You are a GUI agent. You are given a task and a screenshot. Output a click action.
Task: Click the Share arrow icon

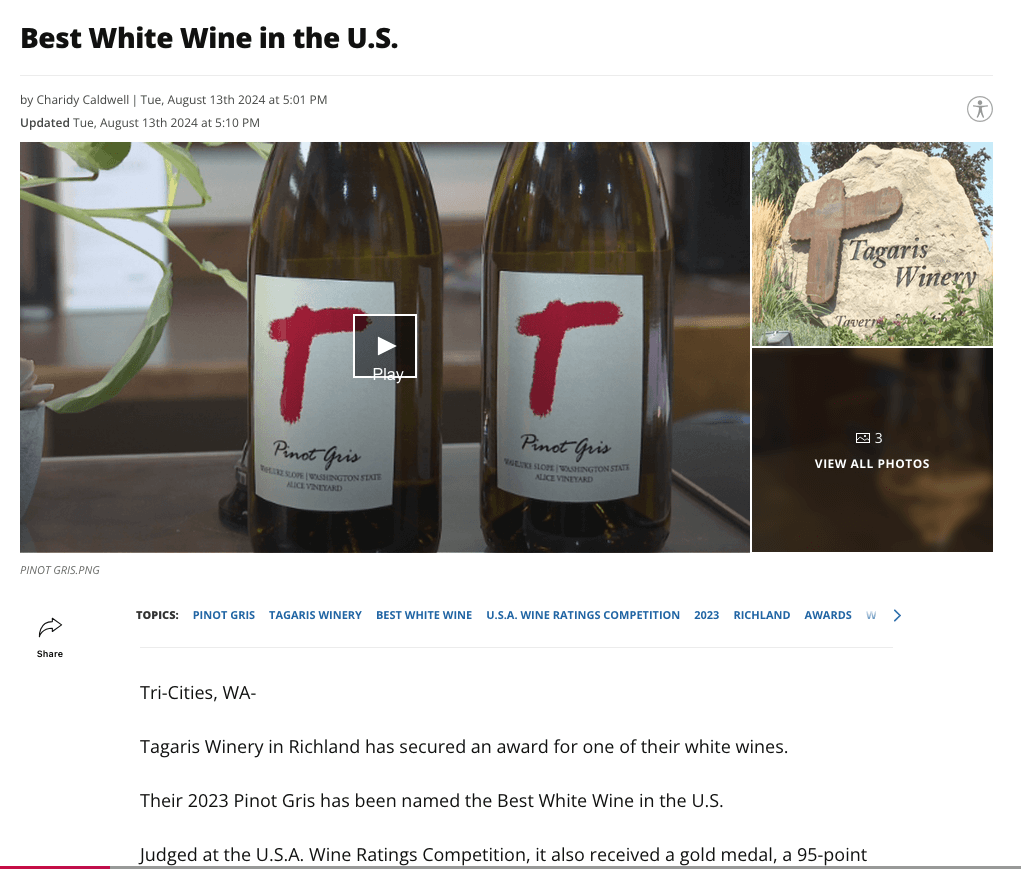point(50,627)
